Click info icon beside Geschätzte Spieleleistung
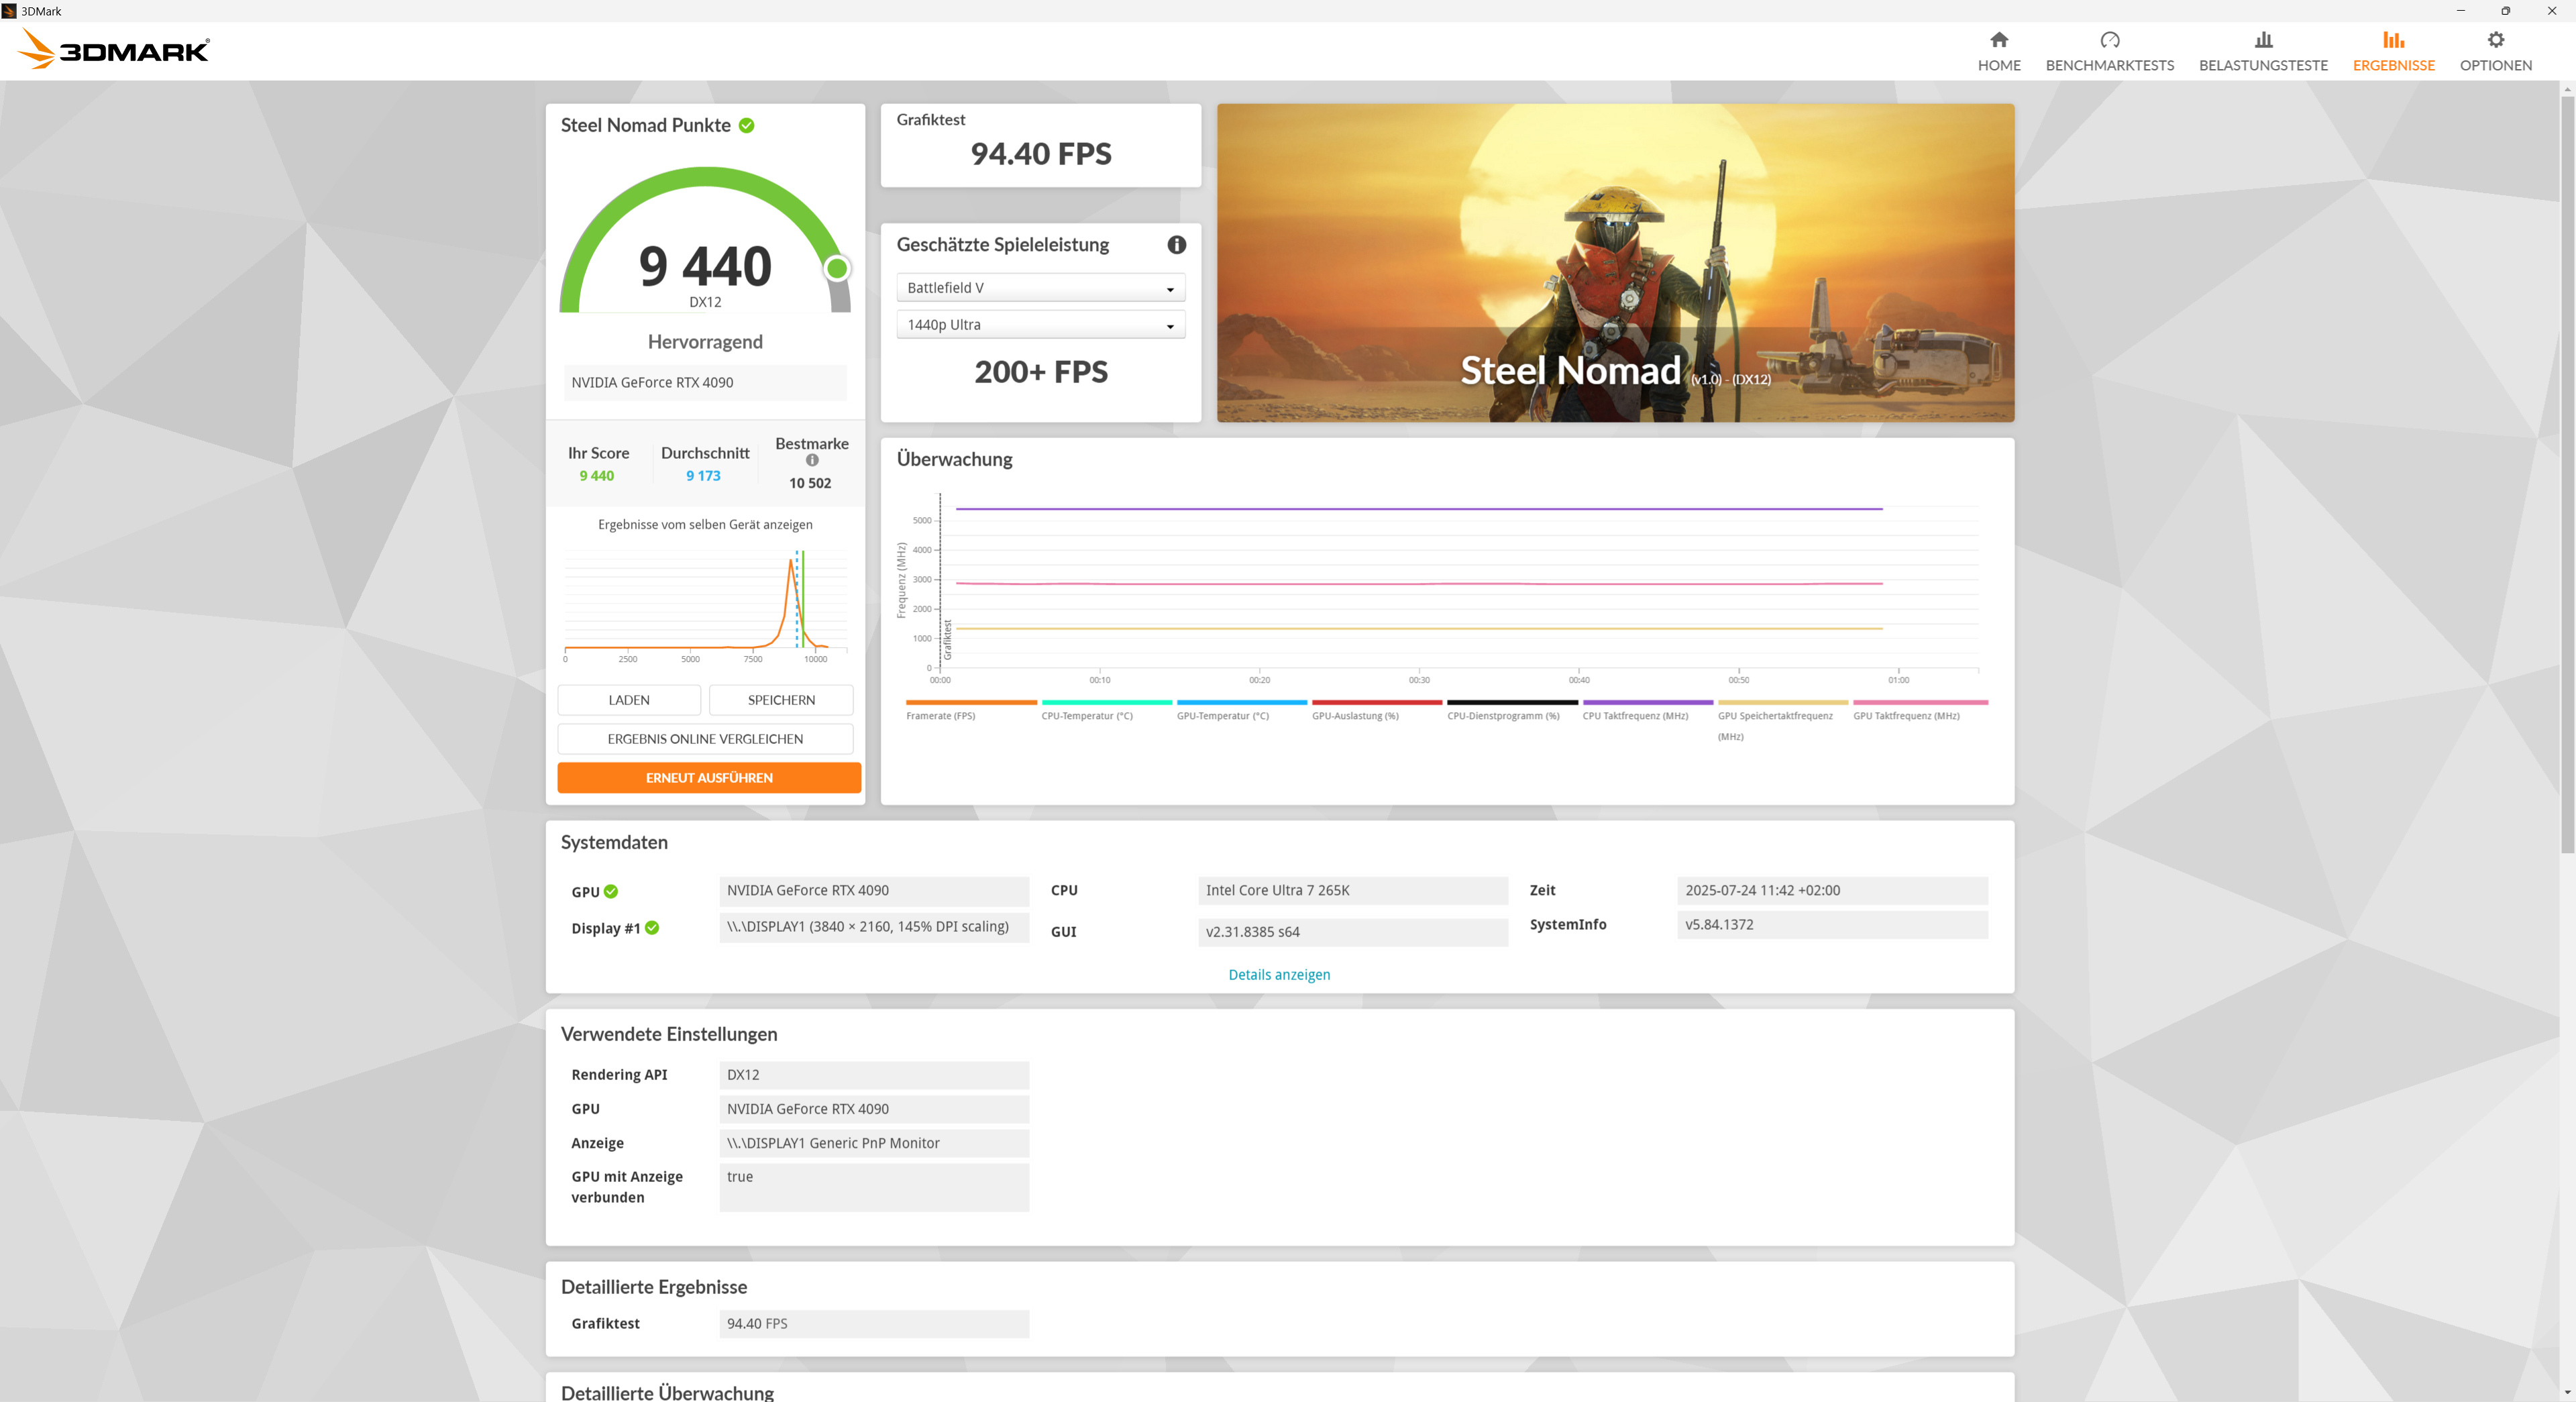The height and width of the screenshot is (1402, 2576). [1176, 245]
